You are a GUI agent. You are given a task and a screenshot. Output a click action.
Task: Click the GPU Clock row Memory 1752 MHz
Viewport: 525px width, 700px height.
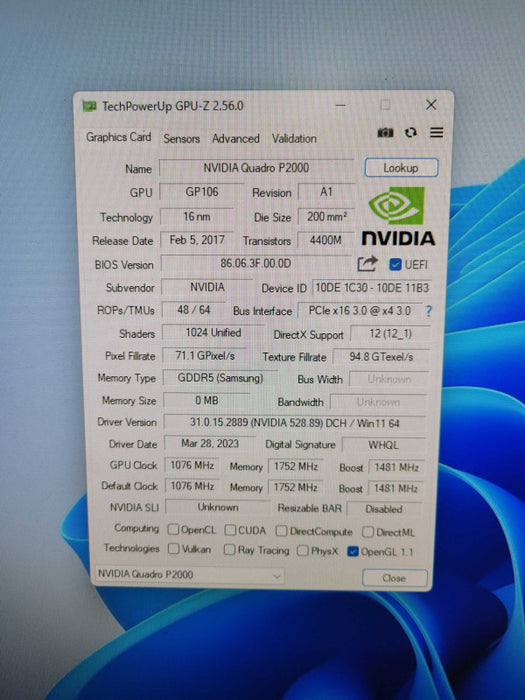coord(296,467)
